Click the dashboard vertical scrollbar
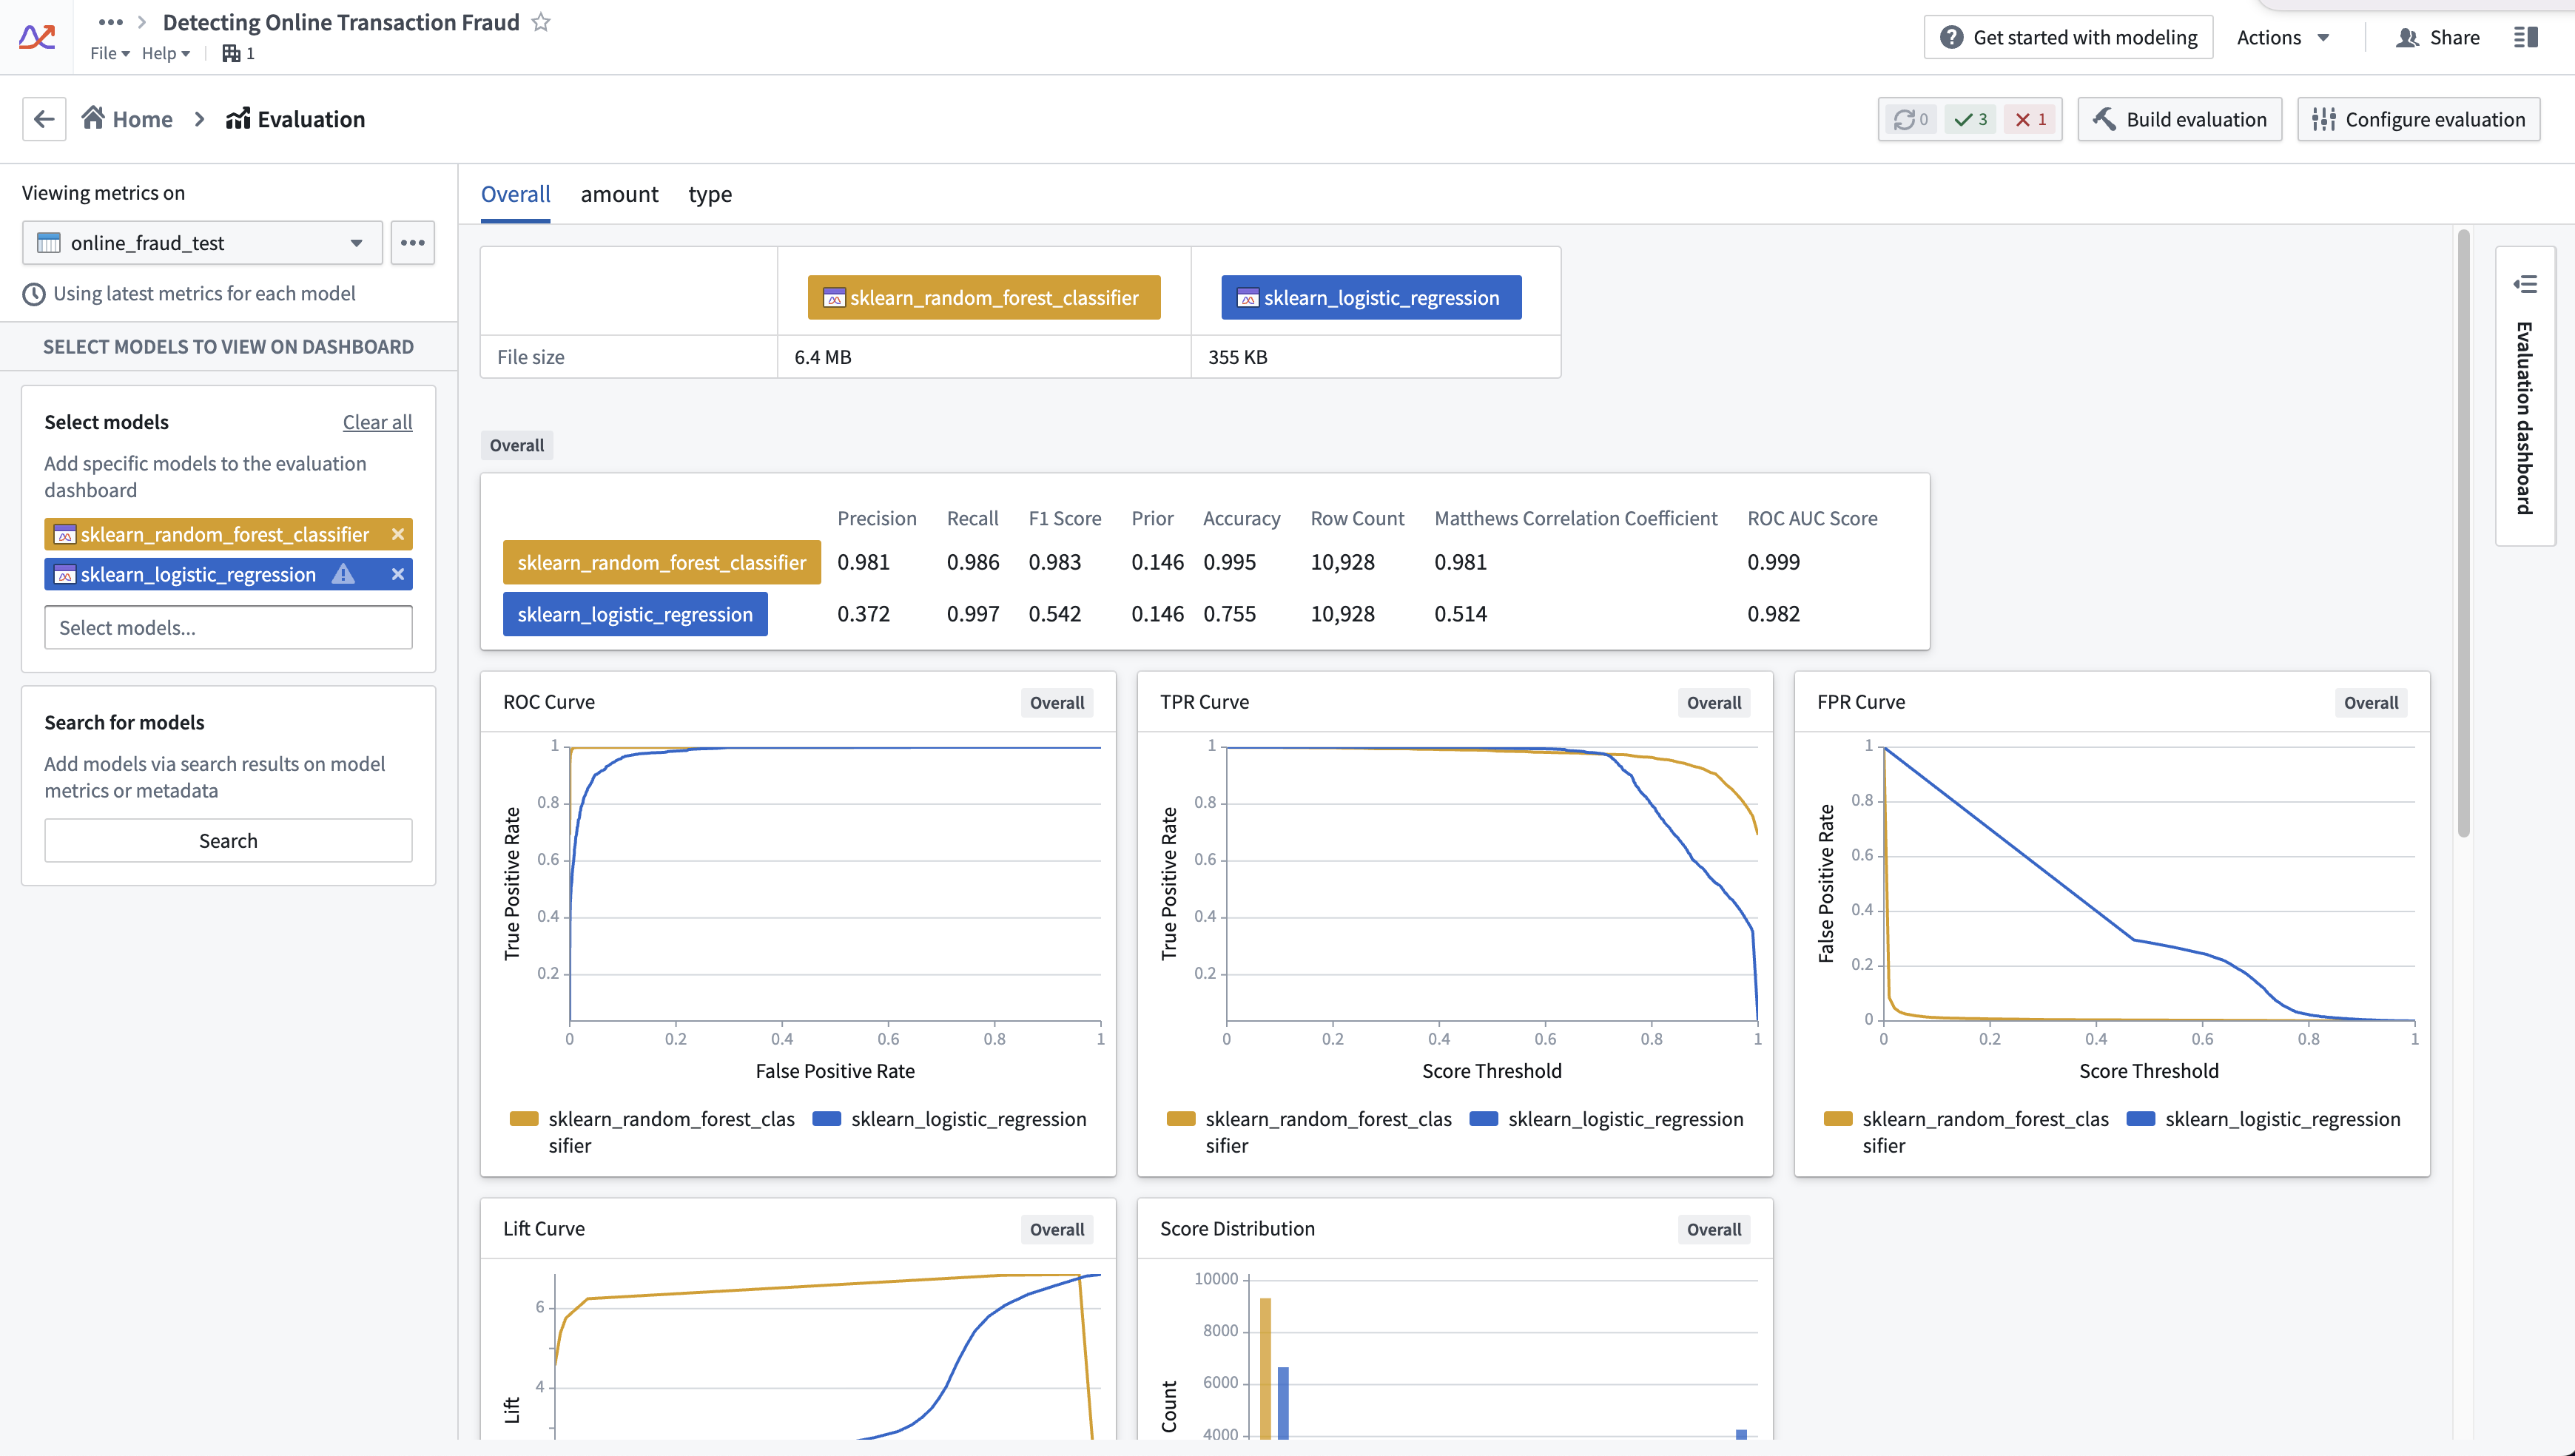Viewport: 2575px width, 1456px height. tap(2463, 533)
